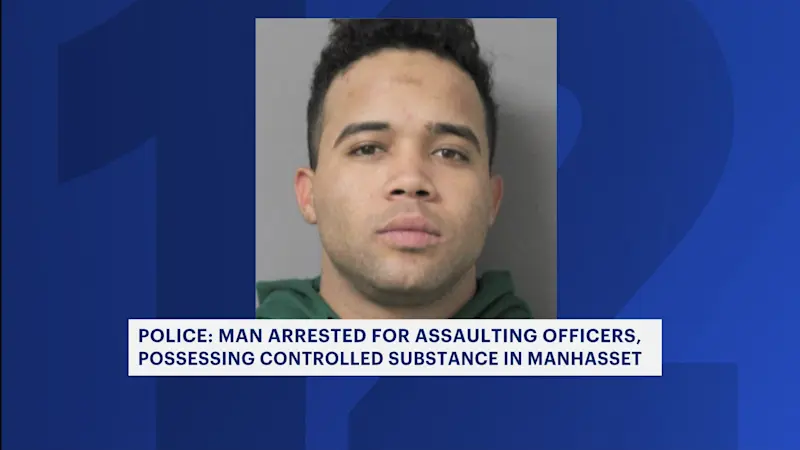This screenshot has width=800, height=450.
Task: Click the word MAN in the headline
Action: point(240,336)
